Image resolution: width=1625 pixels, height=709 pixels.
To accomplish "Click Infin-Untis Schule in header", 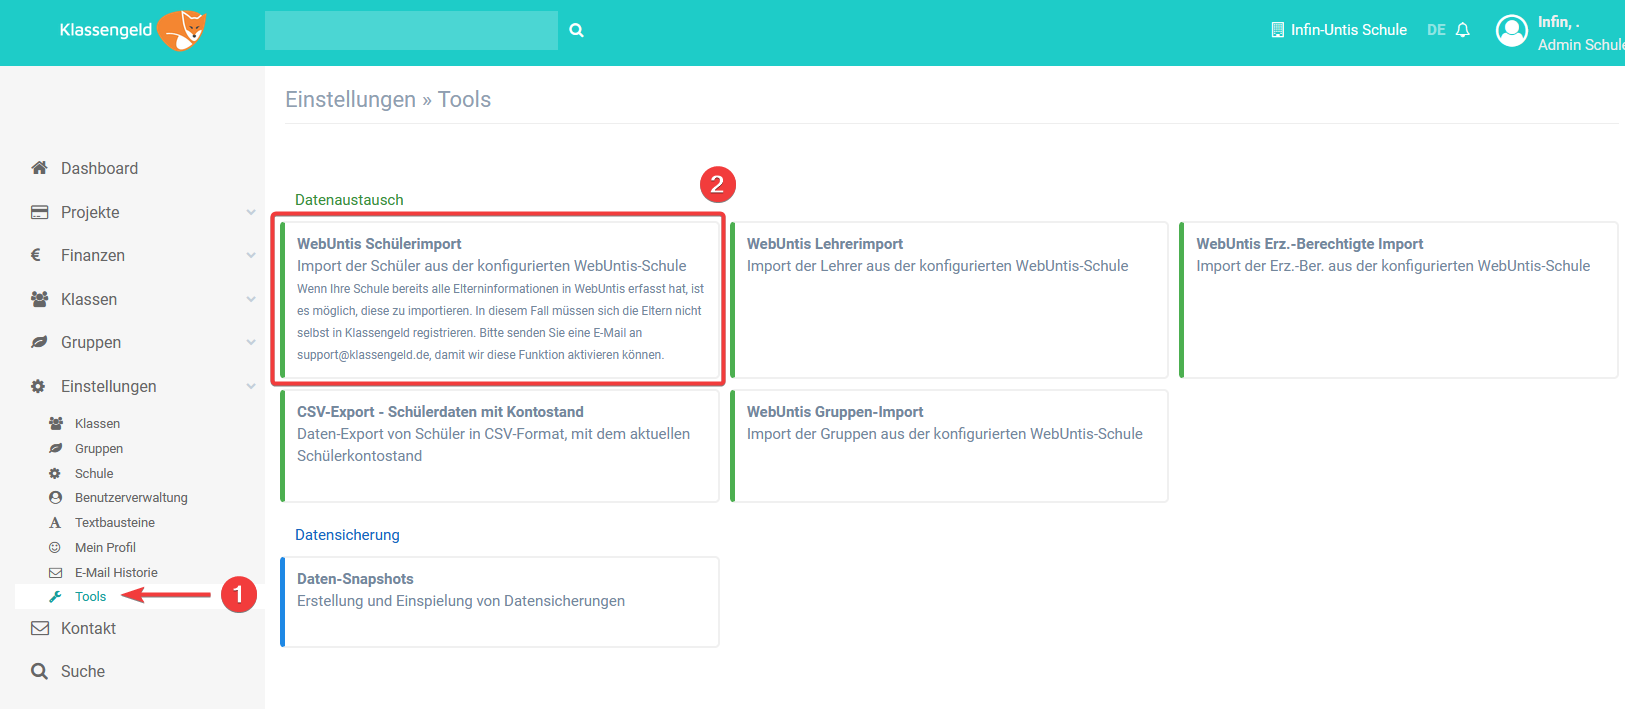I will (1348, 30).
